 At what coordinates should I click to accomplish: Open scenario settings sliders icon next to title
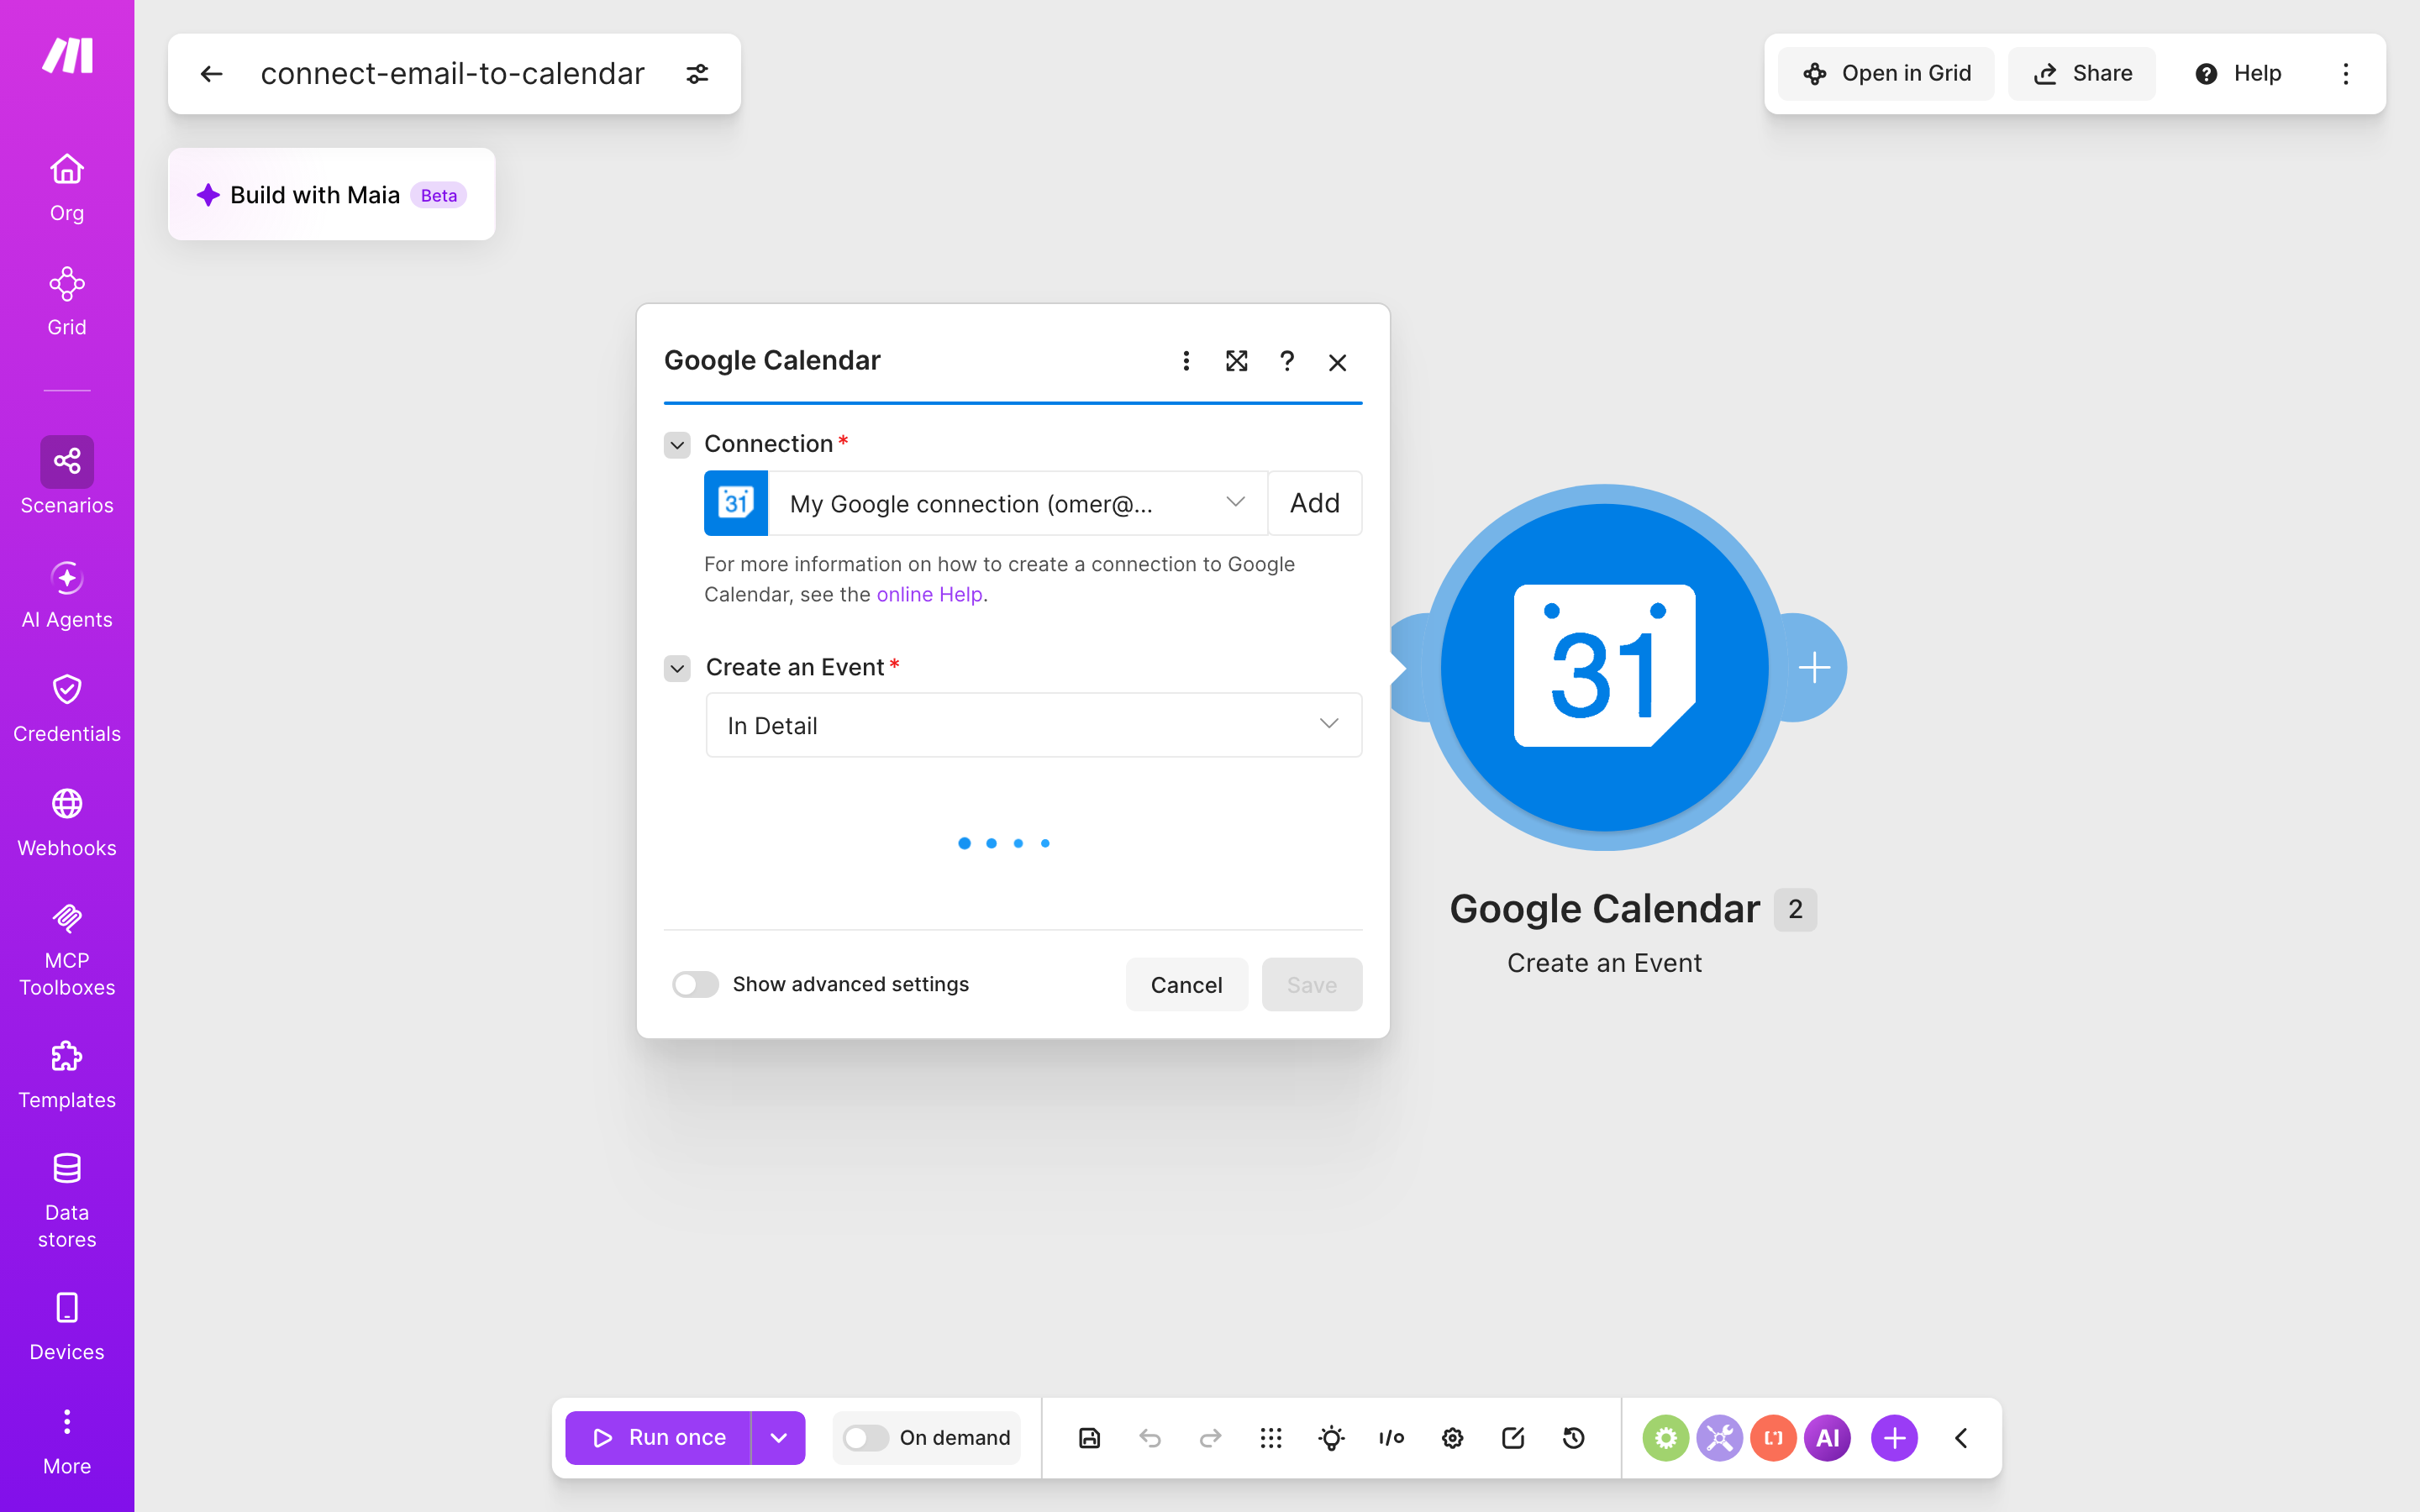697,74
